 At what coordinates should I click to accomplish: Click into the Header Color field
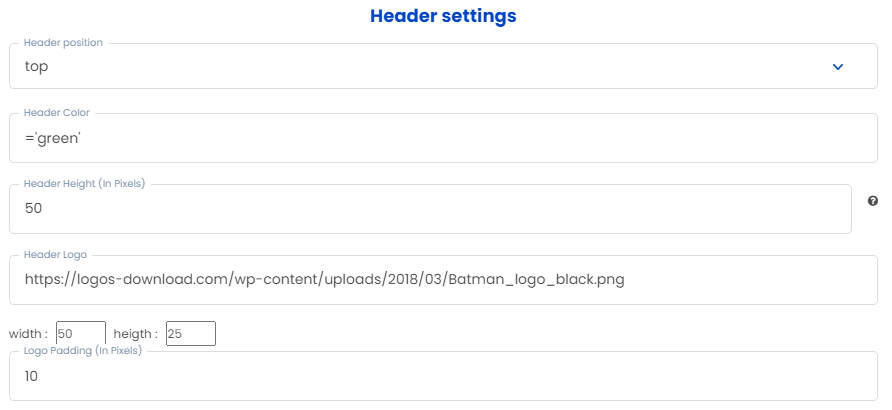(443, 138)
